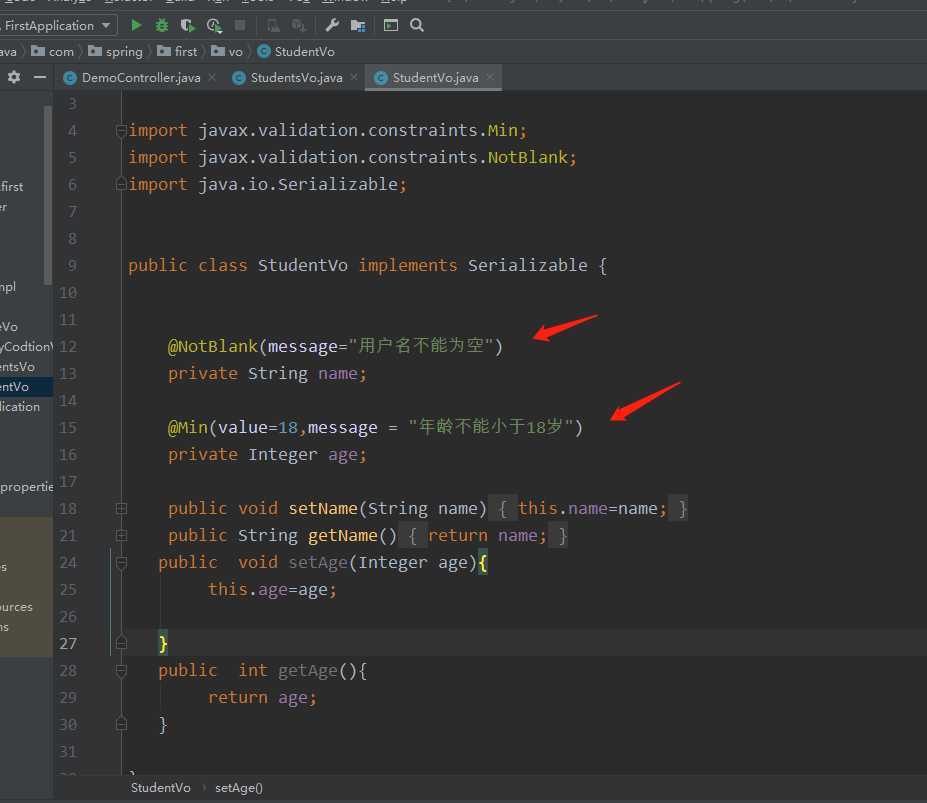
Task: Click the setAge method name at line 24
Action: tap(317, 562)
